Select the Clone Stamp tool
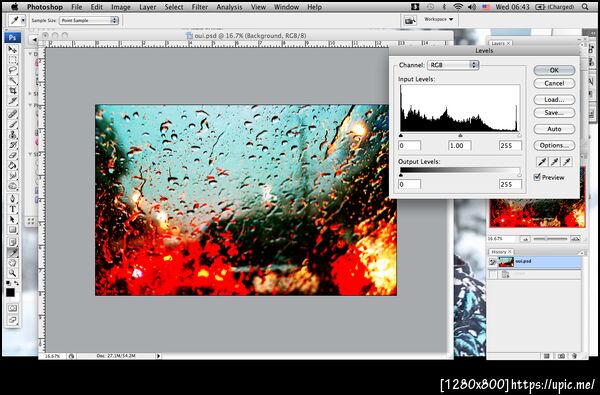The height and width of the screenshot is (395, 600). [x=13, y=135]
